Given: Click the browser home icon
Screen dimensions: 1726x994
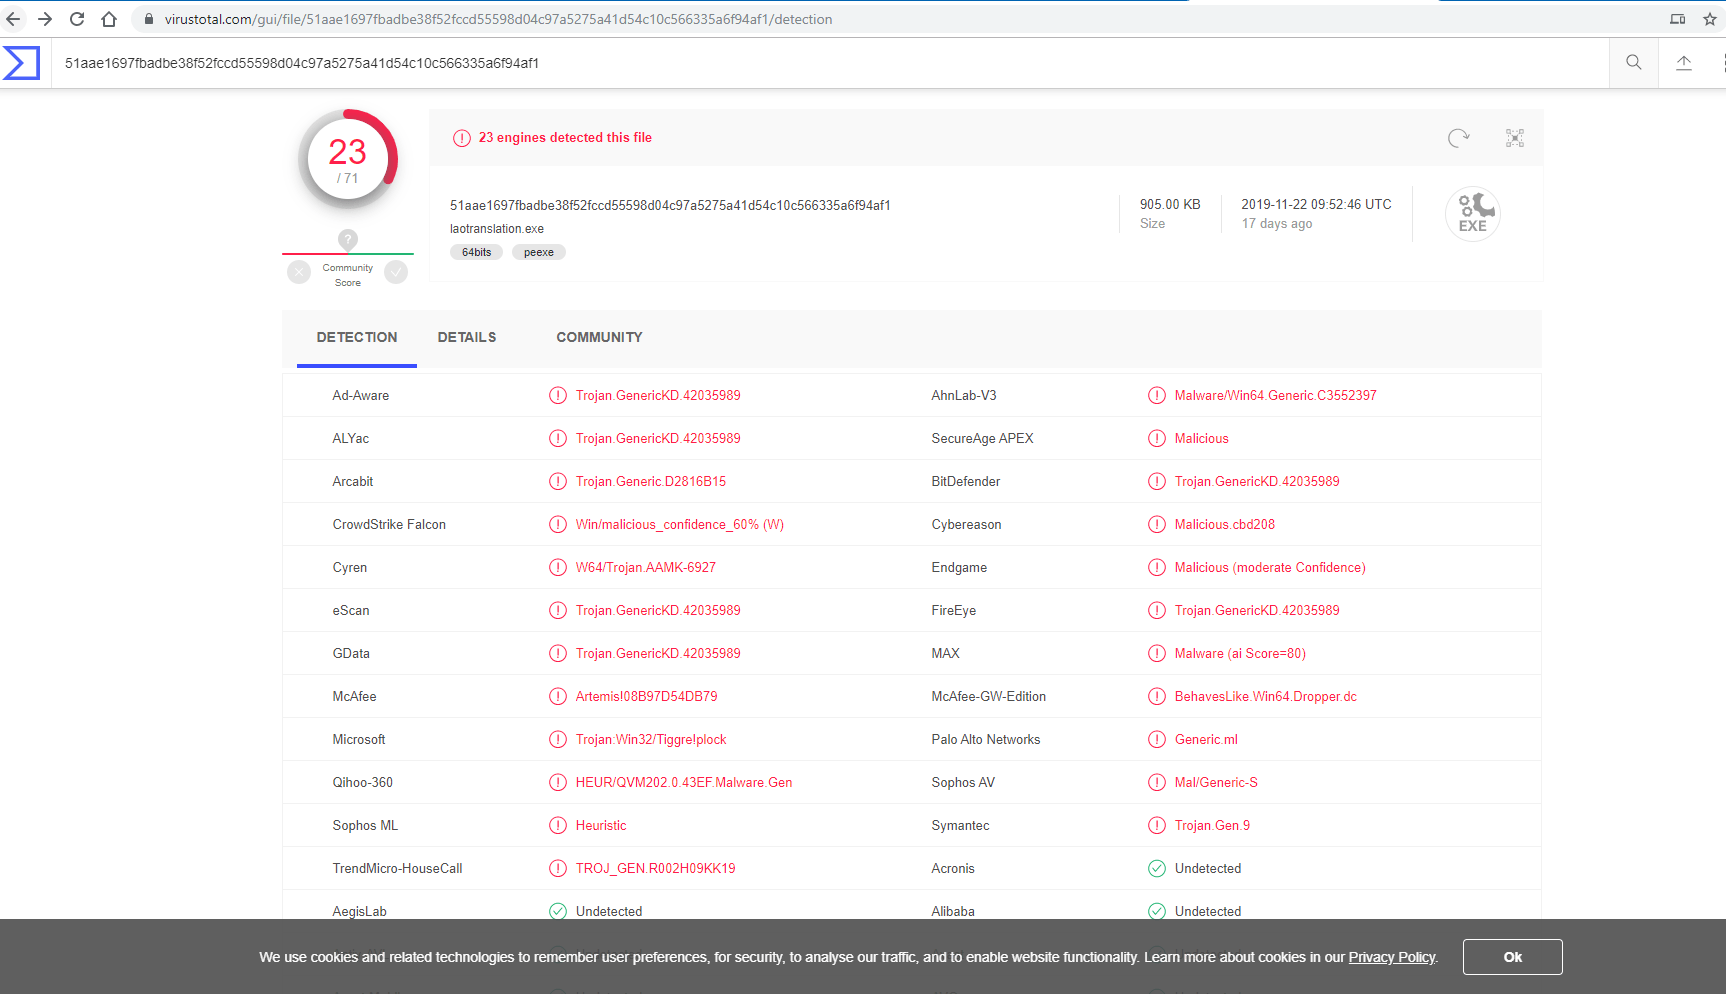Looking at the screenshot, I should (109, 19).
